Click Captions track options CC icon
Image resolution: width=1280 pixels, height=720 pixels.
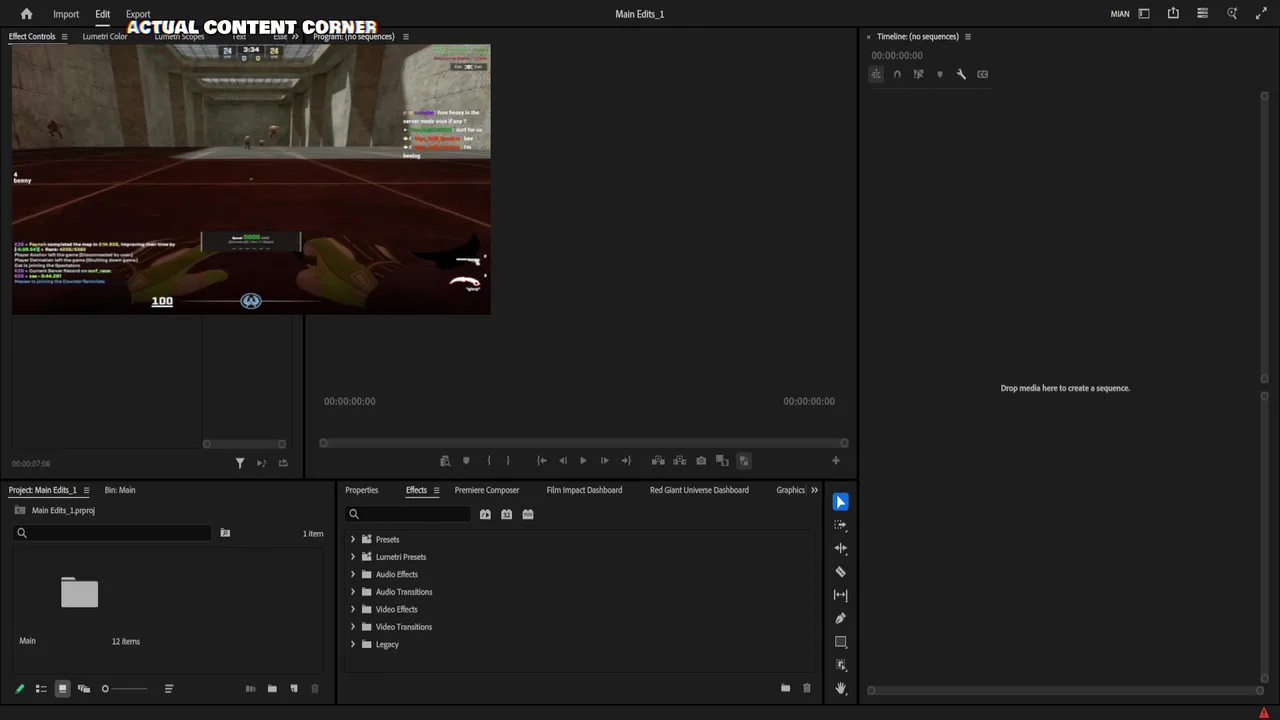983,74
